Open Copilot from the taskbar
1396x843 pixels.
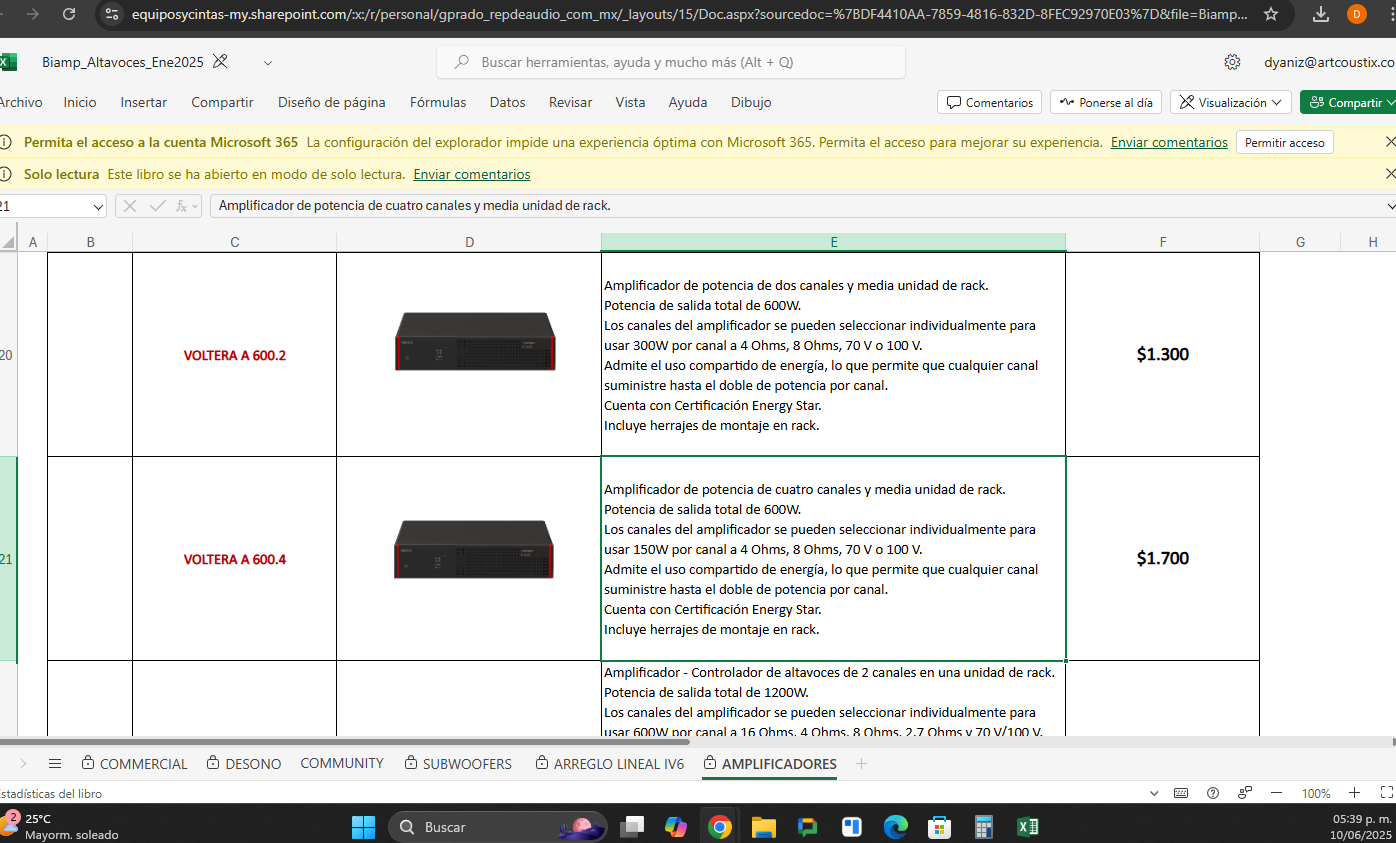[676, 827]
